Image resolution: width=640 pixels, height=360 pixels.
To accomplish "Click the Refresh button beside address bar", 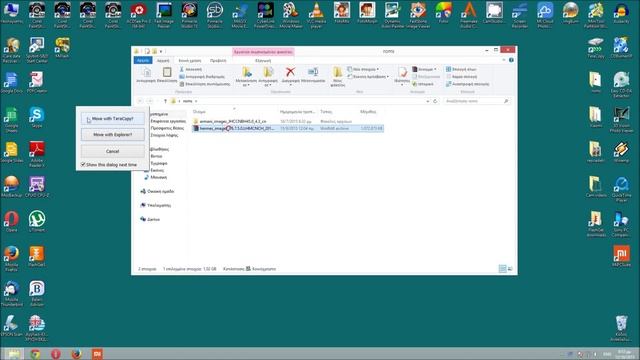I will point(435,101).
